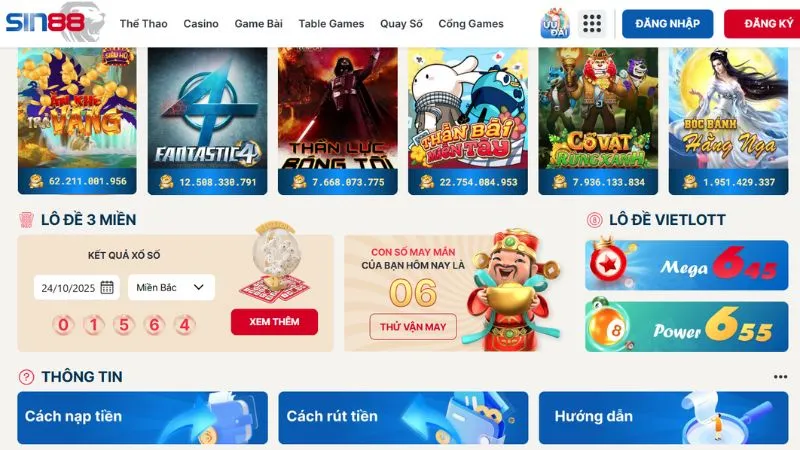This screenshot has width=800, height=450.
Task: Click the Lô Đề Vietlott circular icon
Action: (594, 220)
